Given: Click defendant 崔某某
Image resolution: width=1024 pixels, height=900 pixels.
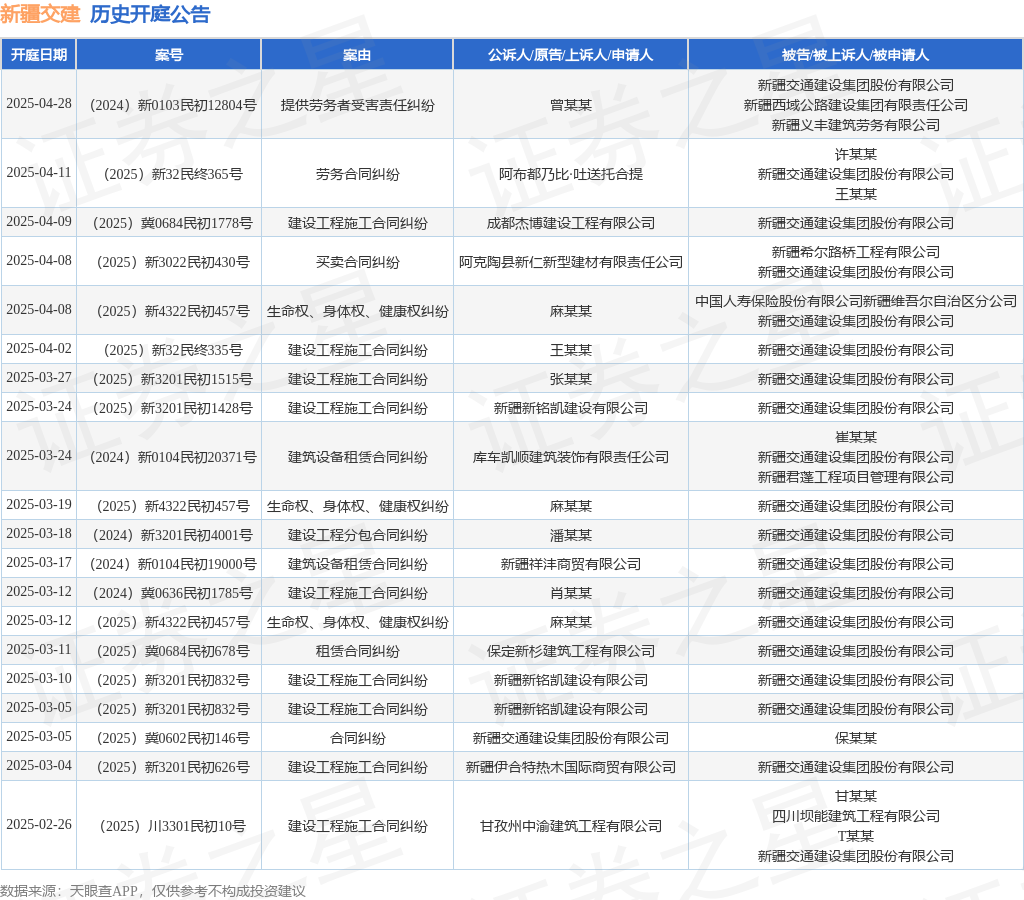Looking at the screenshot, I should coord(856,437).
